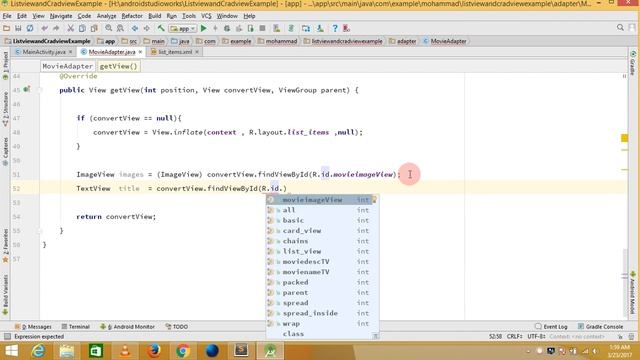This screenshot has width=640, height=360.
Task: Open the app run configuration dropdown
Action: pos(183,29)
